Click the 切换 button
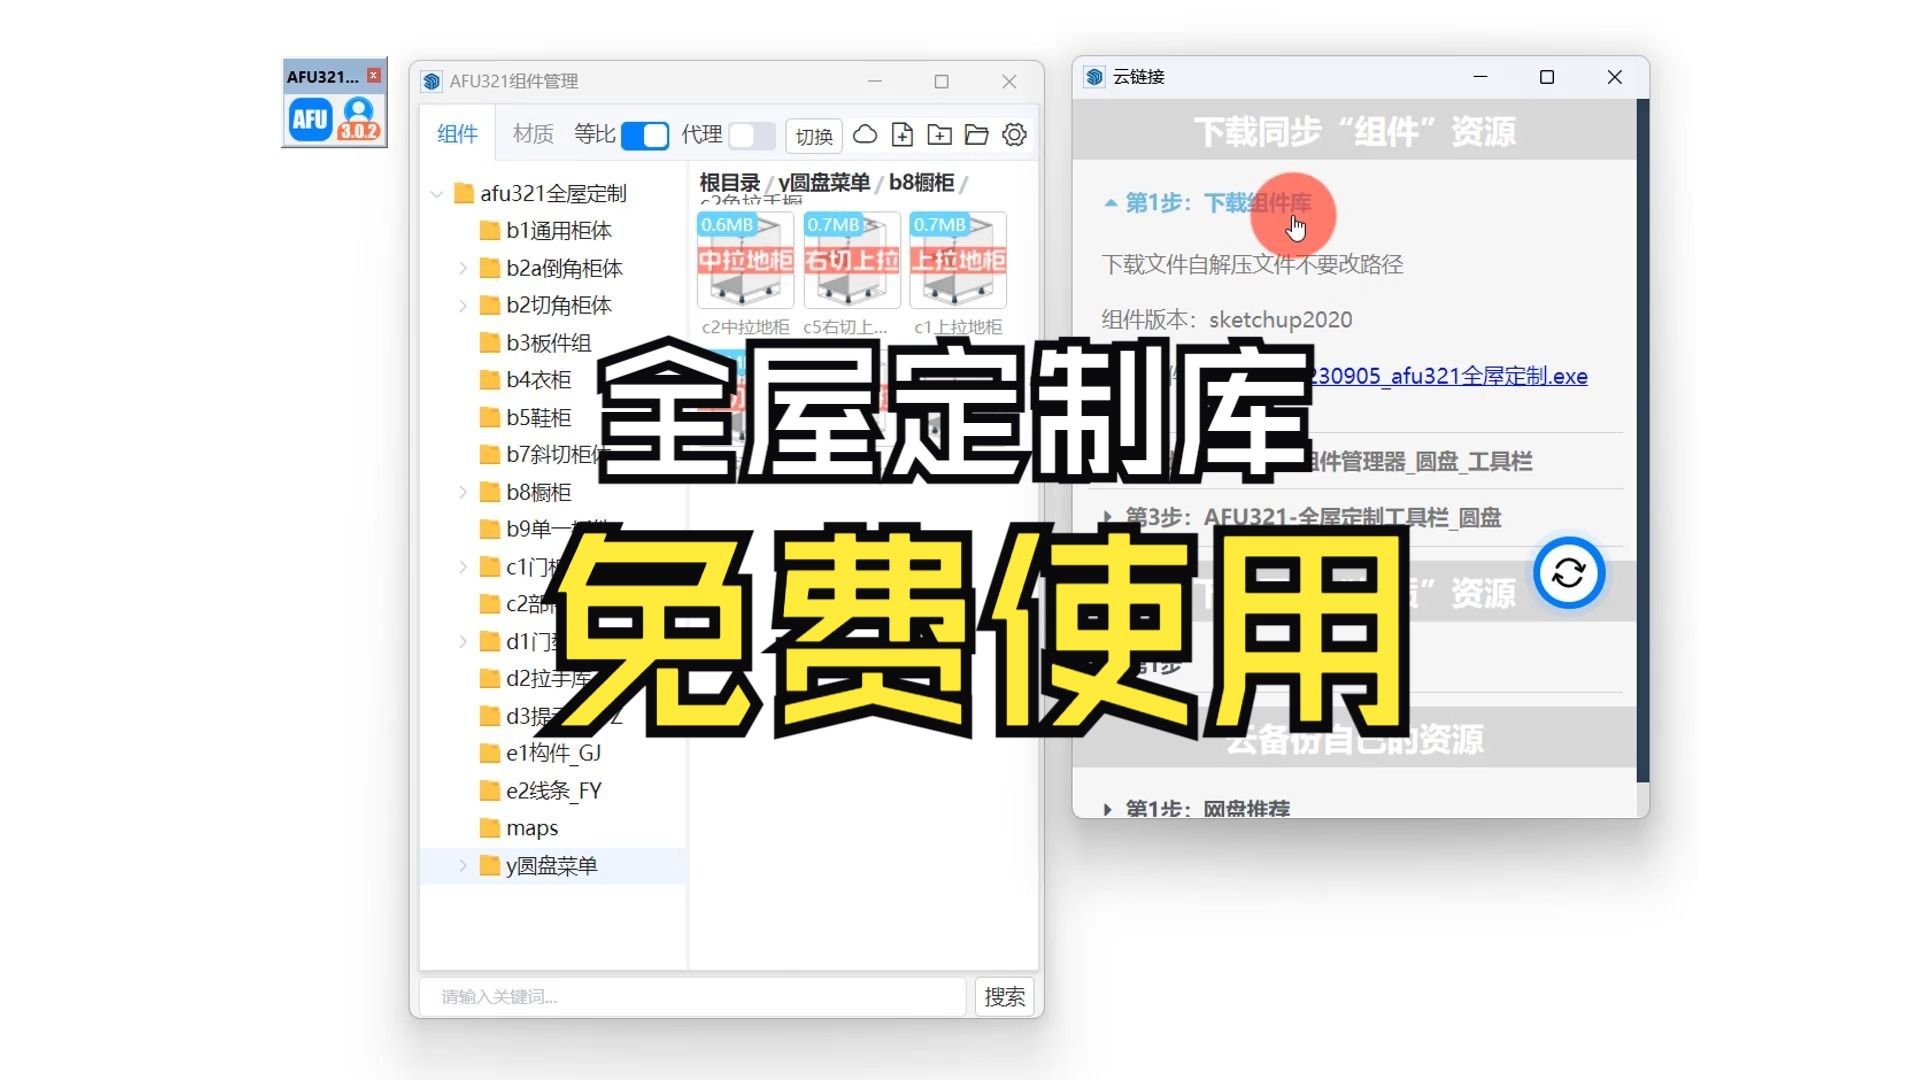 [x=813, y=136]
